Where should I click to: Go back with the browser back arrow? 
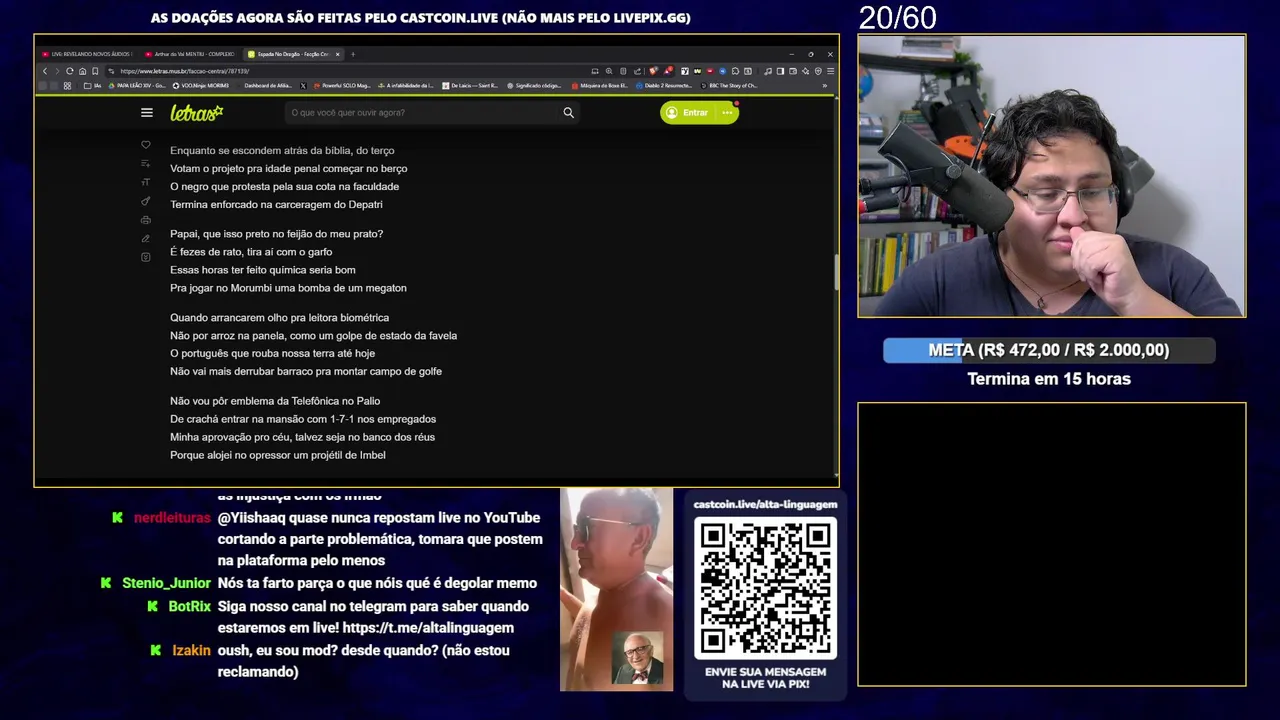point(45,71)
